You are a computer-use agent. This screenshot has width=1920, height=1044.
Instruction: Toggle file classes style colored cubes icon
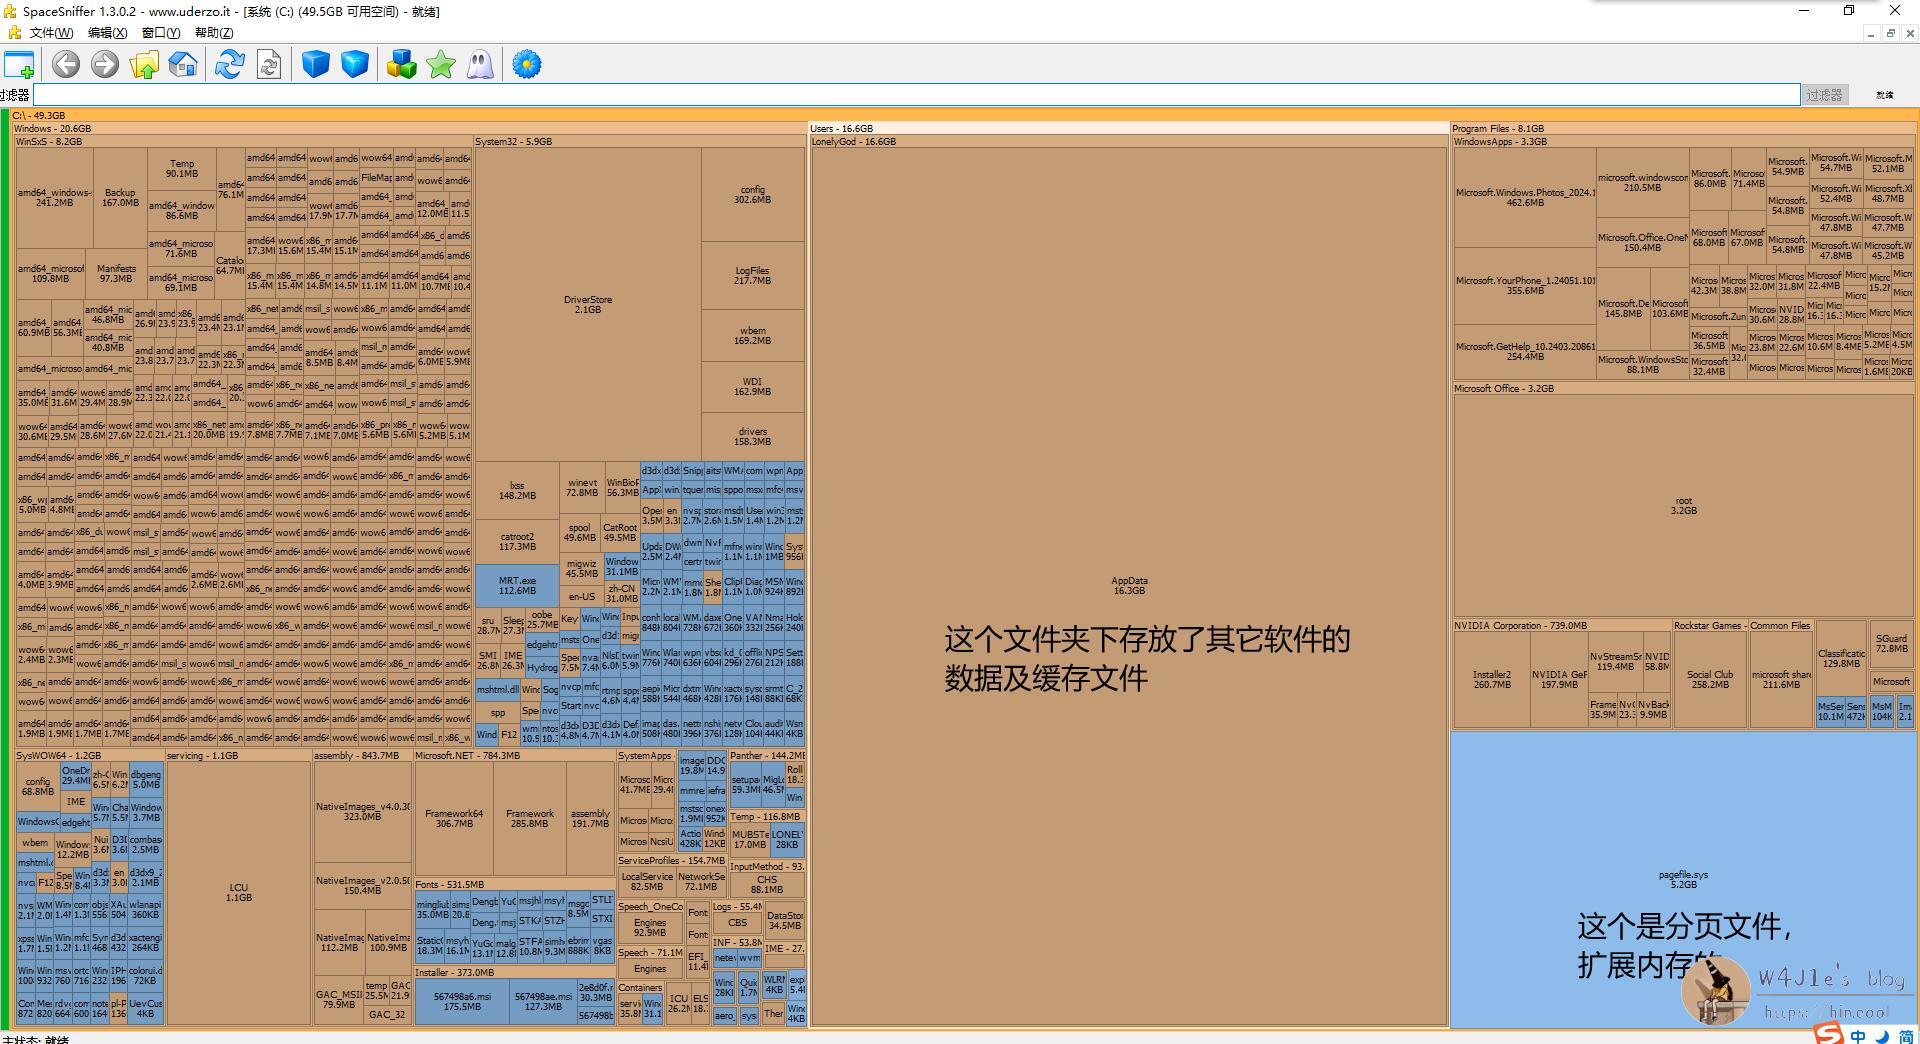tap(402, 65)
